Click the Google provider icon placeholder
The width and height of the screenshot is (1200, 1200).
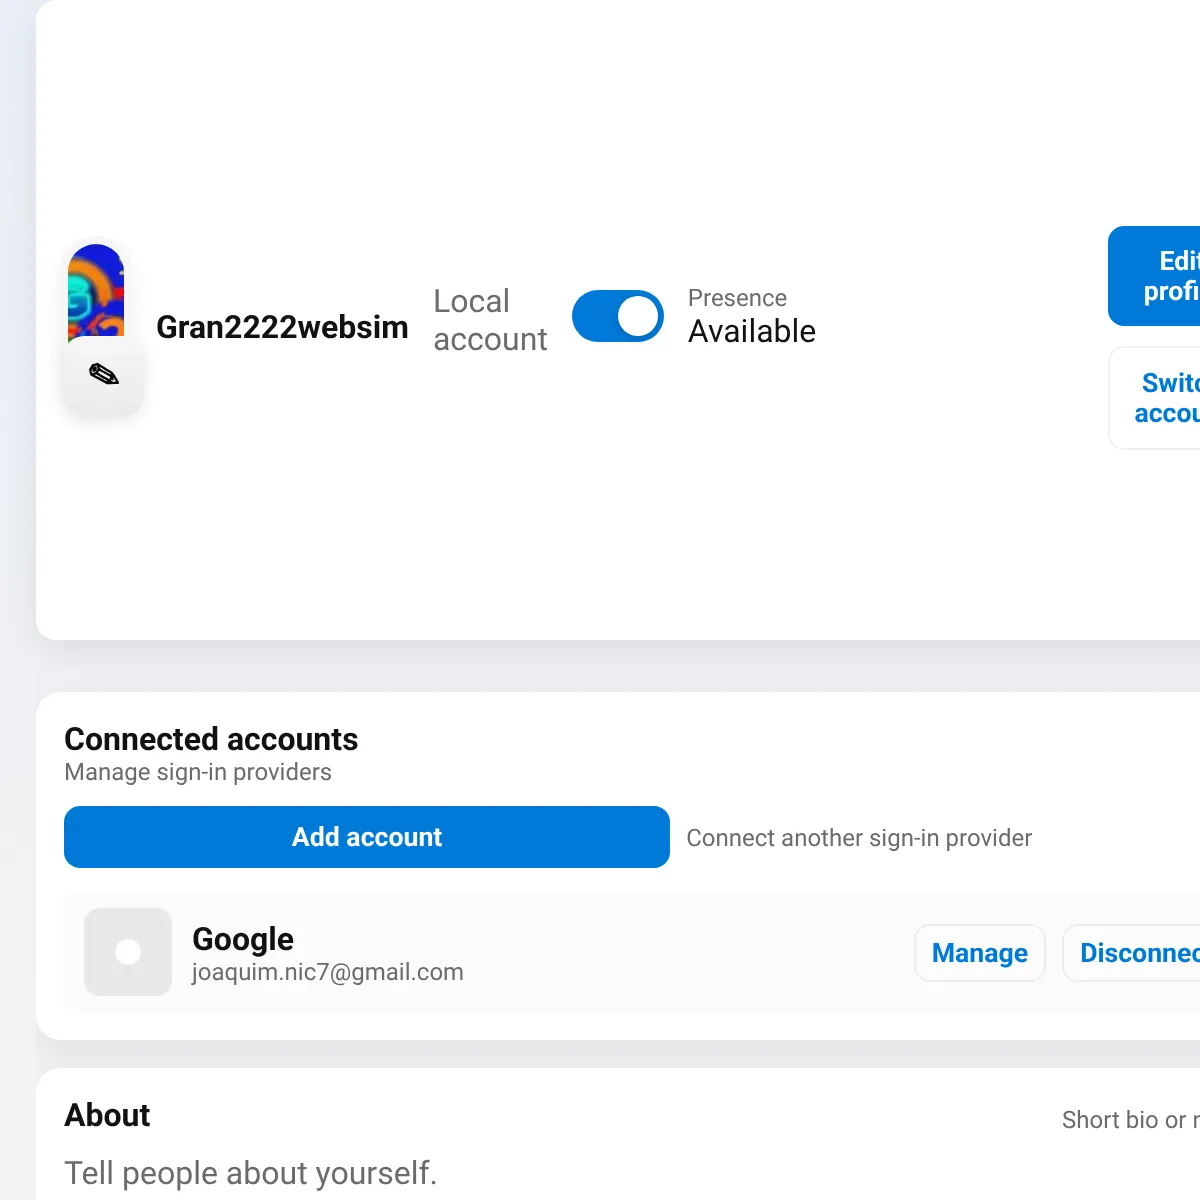(128, 952)
